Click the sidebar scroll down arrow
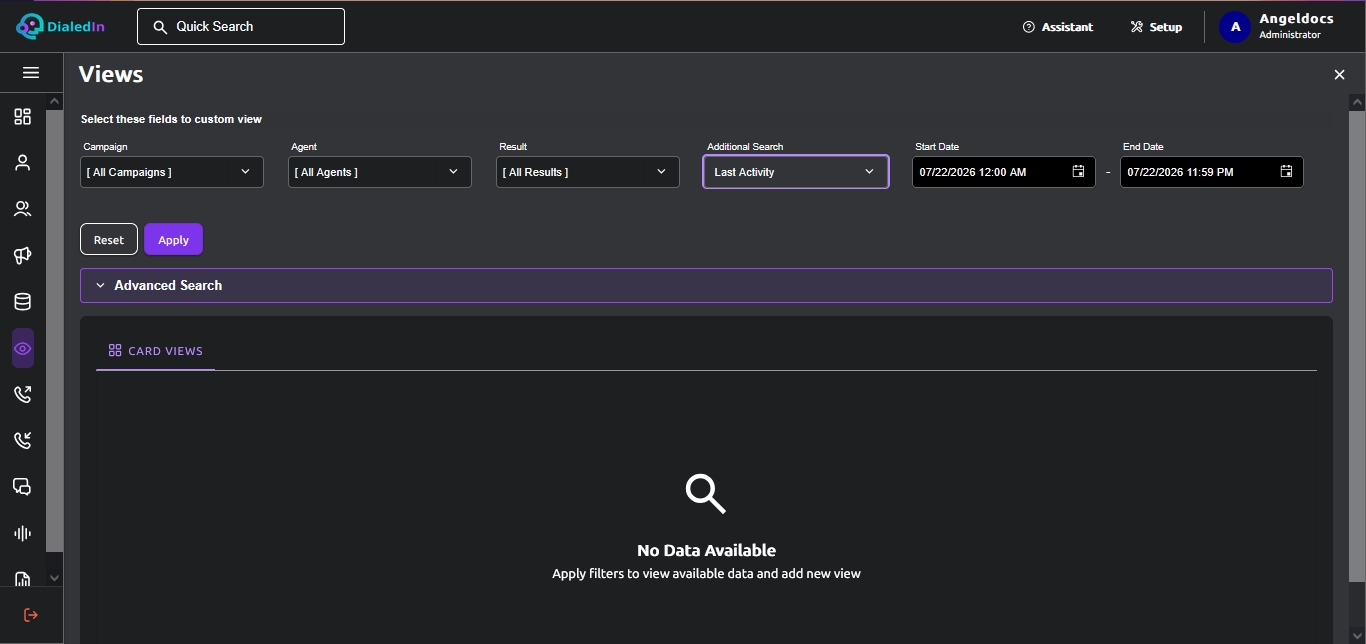1366x644 pixels. [x=54, y=577]
